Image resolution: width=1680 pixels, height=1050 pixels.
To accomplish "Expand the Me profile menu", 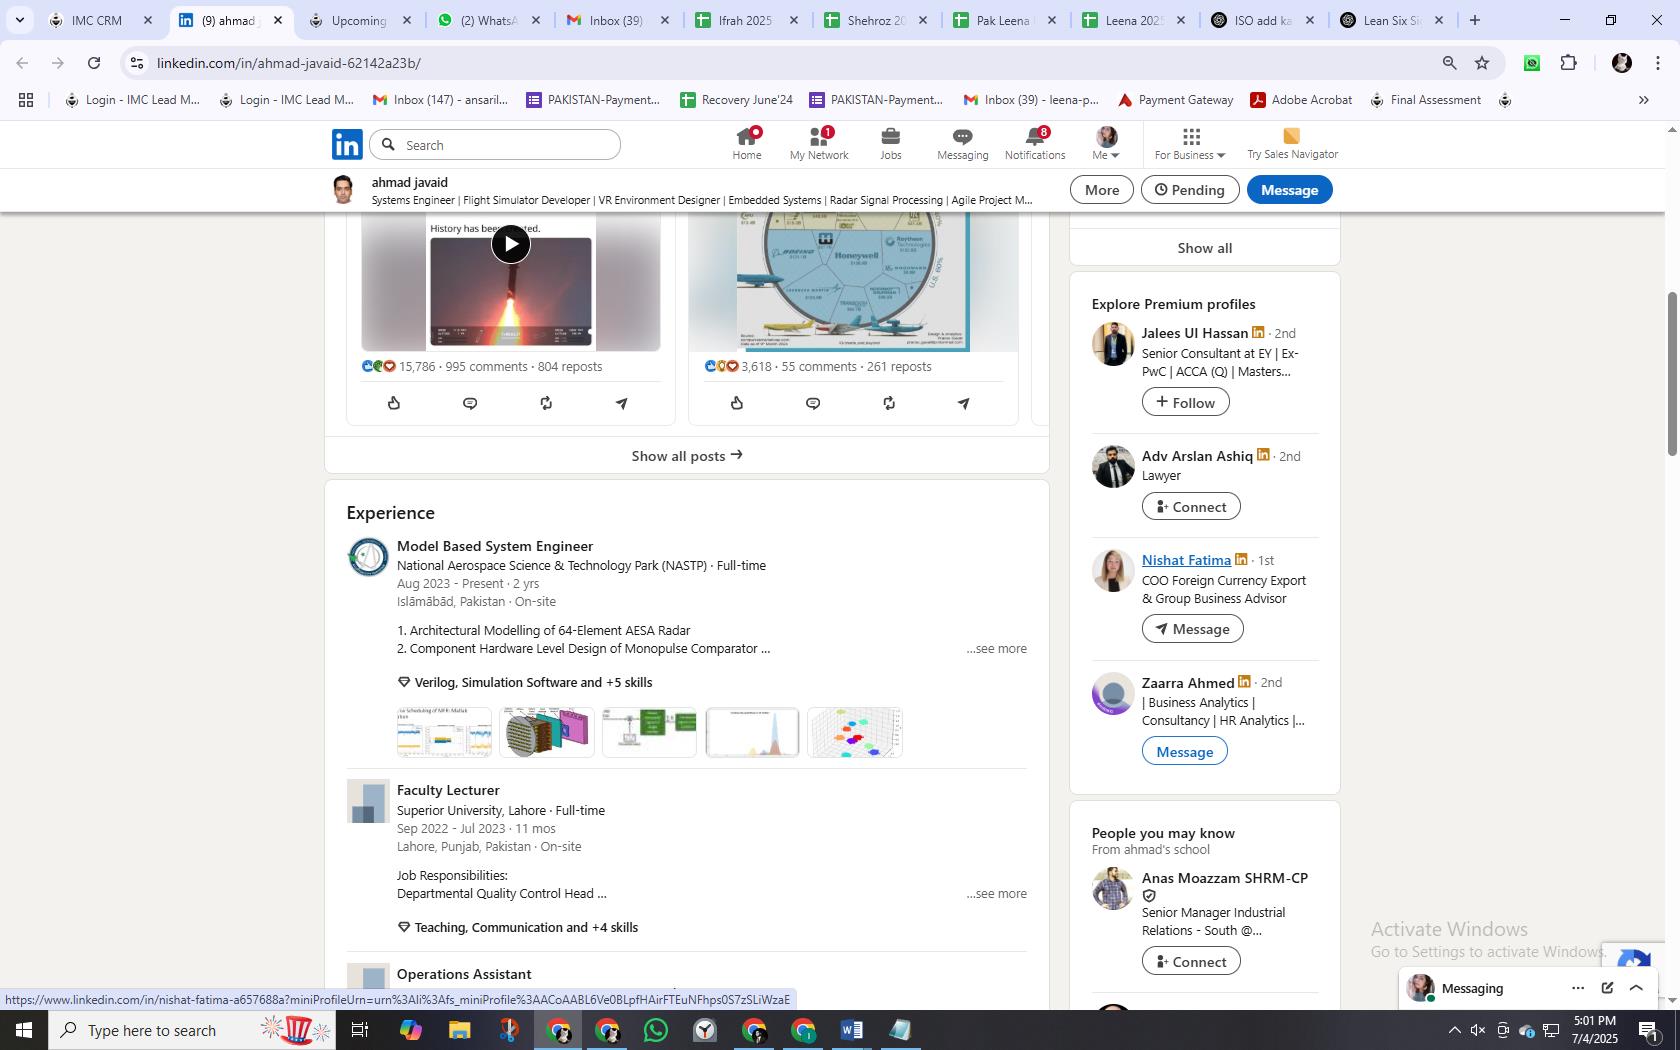I will [x=1106, y=144].
